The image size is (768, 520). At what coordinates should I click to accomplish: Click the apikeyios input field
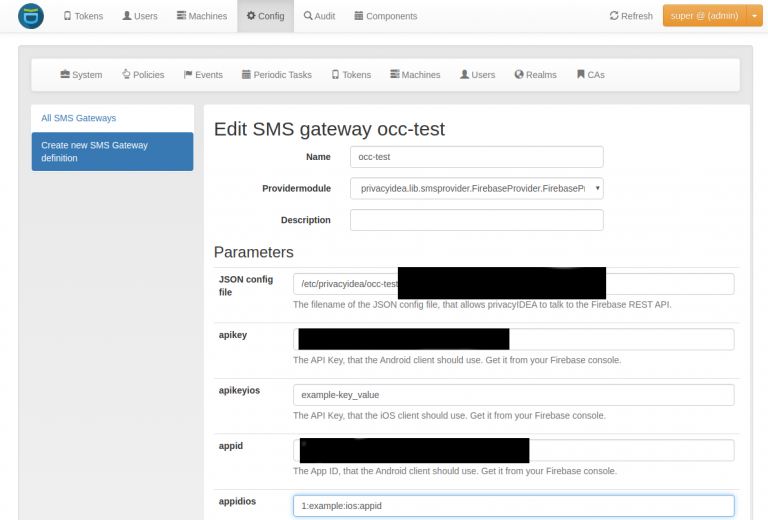[514, 395]
